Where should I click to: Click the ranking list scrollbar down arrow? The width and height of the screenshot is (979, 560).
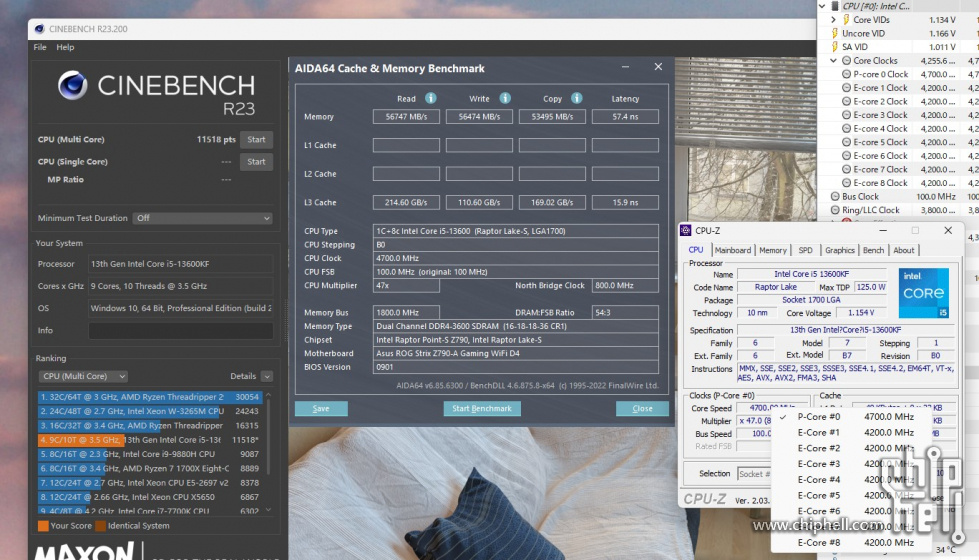pos(268,510)
